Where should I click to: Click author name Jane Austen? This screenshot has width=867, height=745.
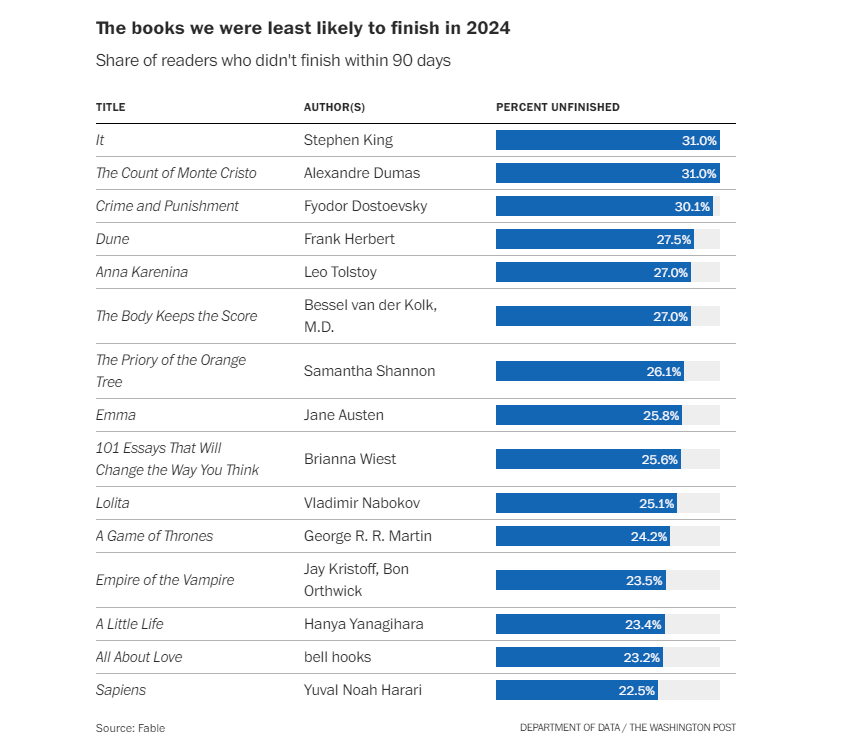pos(343,415)
